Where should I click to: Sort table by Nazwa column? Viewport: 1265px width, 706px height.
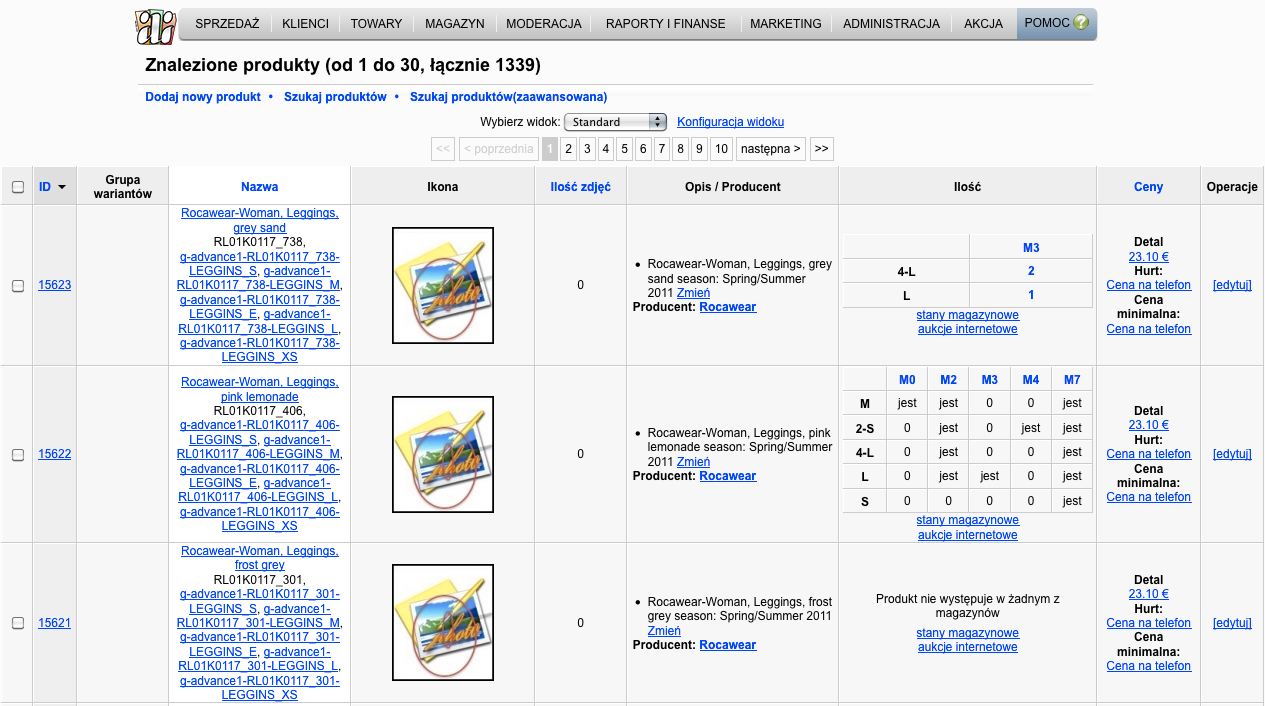pyautogui.click(x=259, y=187)
